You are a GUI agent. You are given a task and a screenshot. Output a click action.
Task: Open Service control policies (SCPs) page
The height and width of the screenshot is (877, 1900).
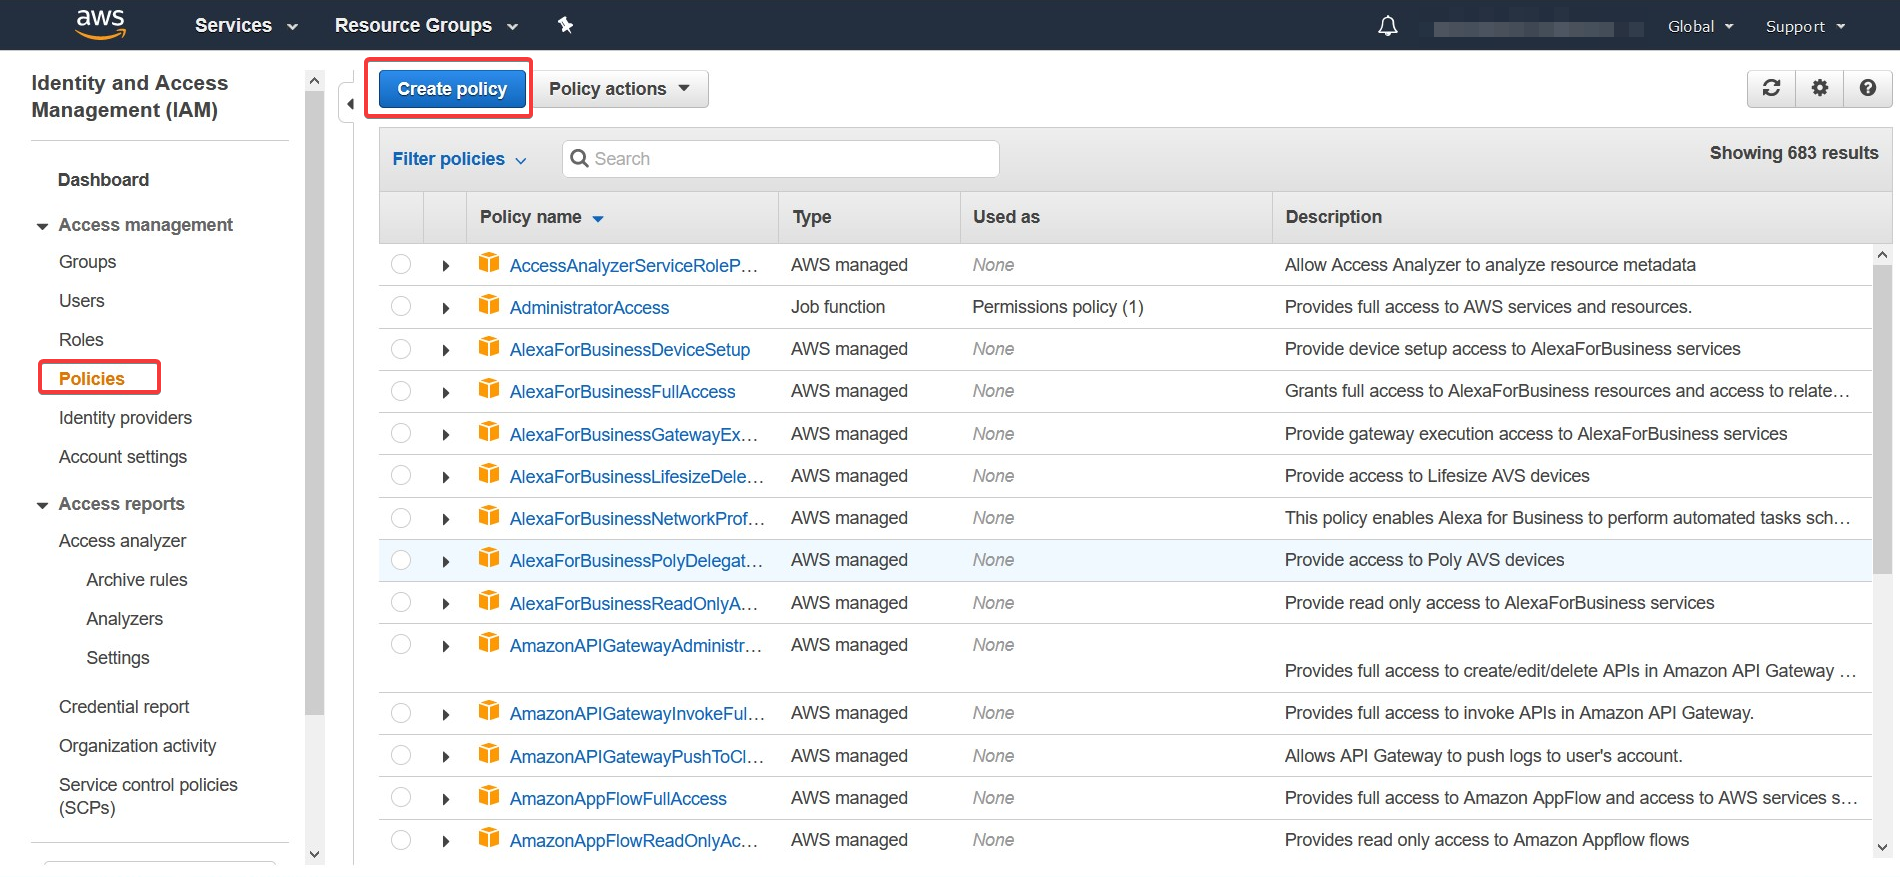point(148,796)
